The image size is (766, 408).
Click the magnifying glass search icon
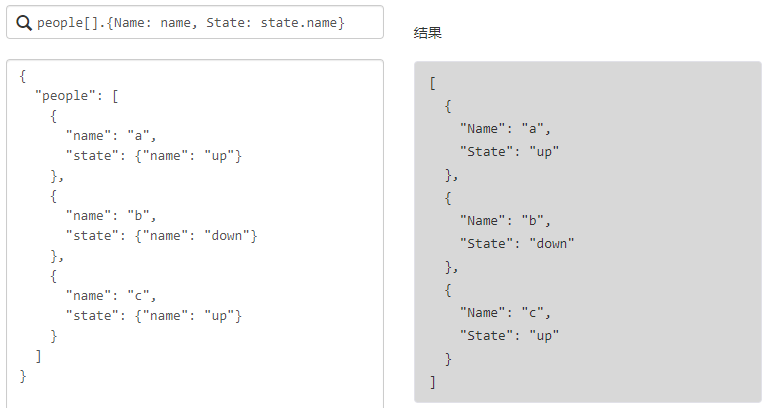coord(24,22)
